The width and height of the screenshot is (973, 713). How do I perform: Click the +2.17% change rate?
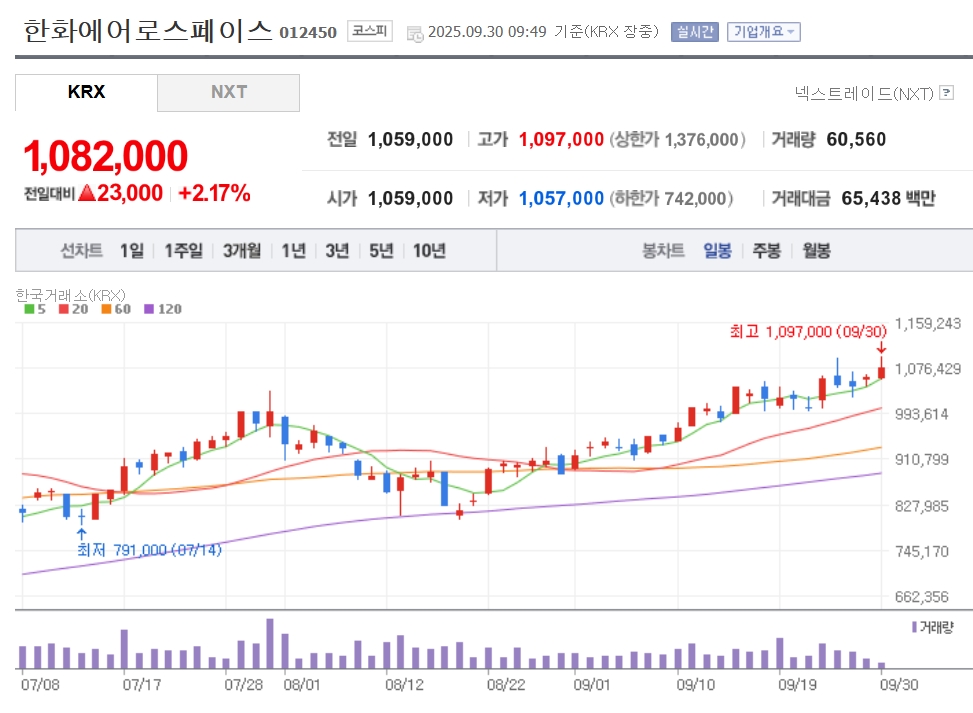pyautogui.click(x=214, y=193)
